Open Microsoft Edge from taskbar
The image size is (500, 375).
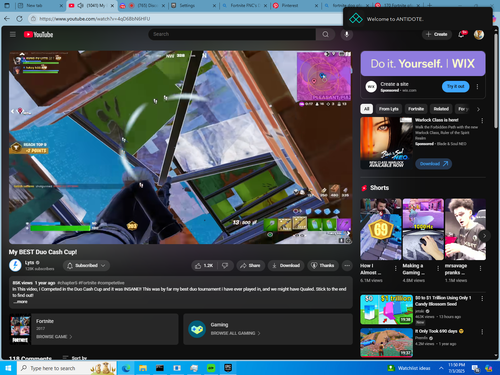click(126, 368)
